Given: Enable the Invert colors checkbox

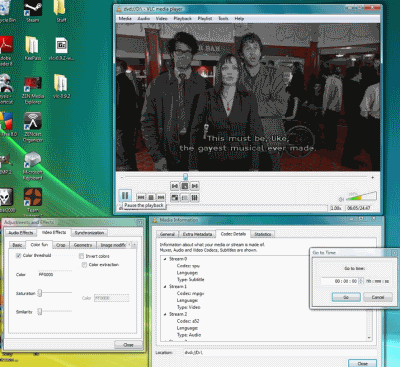Looking at the screenshot, I should [x=81, y=256].
